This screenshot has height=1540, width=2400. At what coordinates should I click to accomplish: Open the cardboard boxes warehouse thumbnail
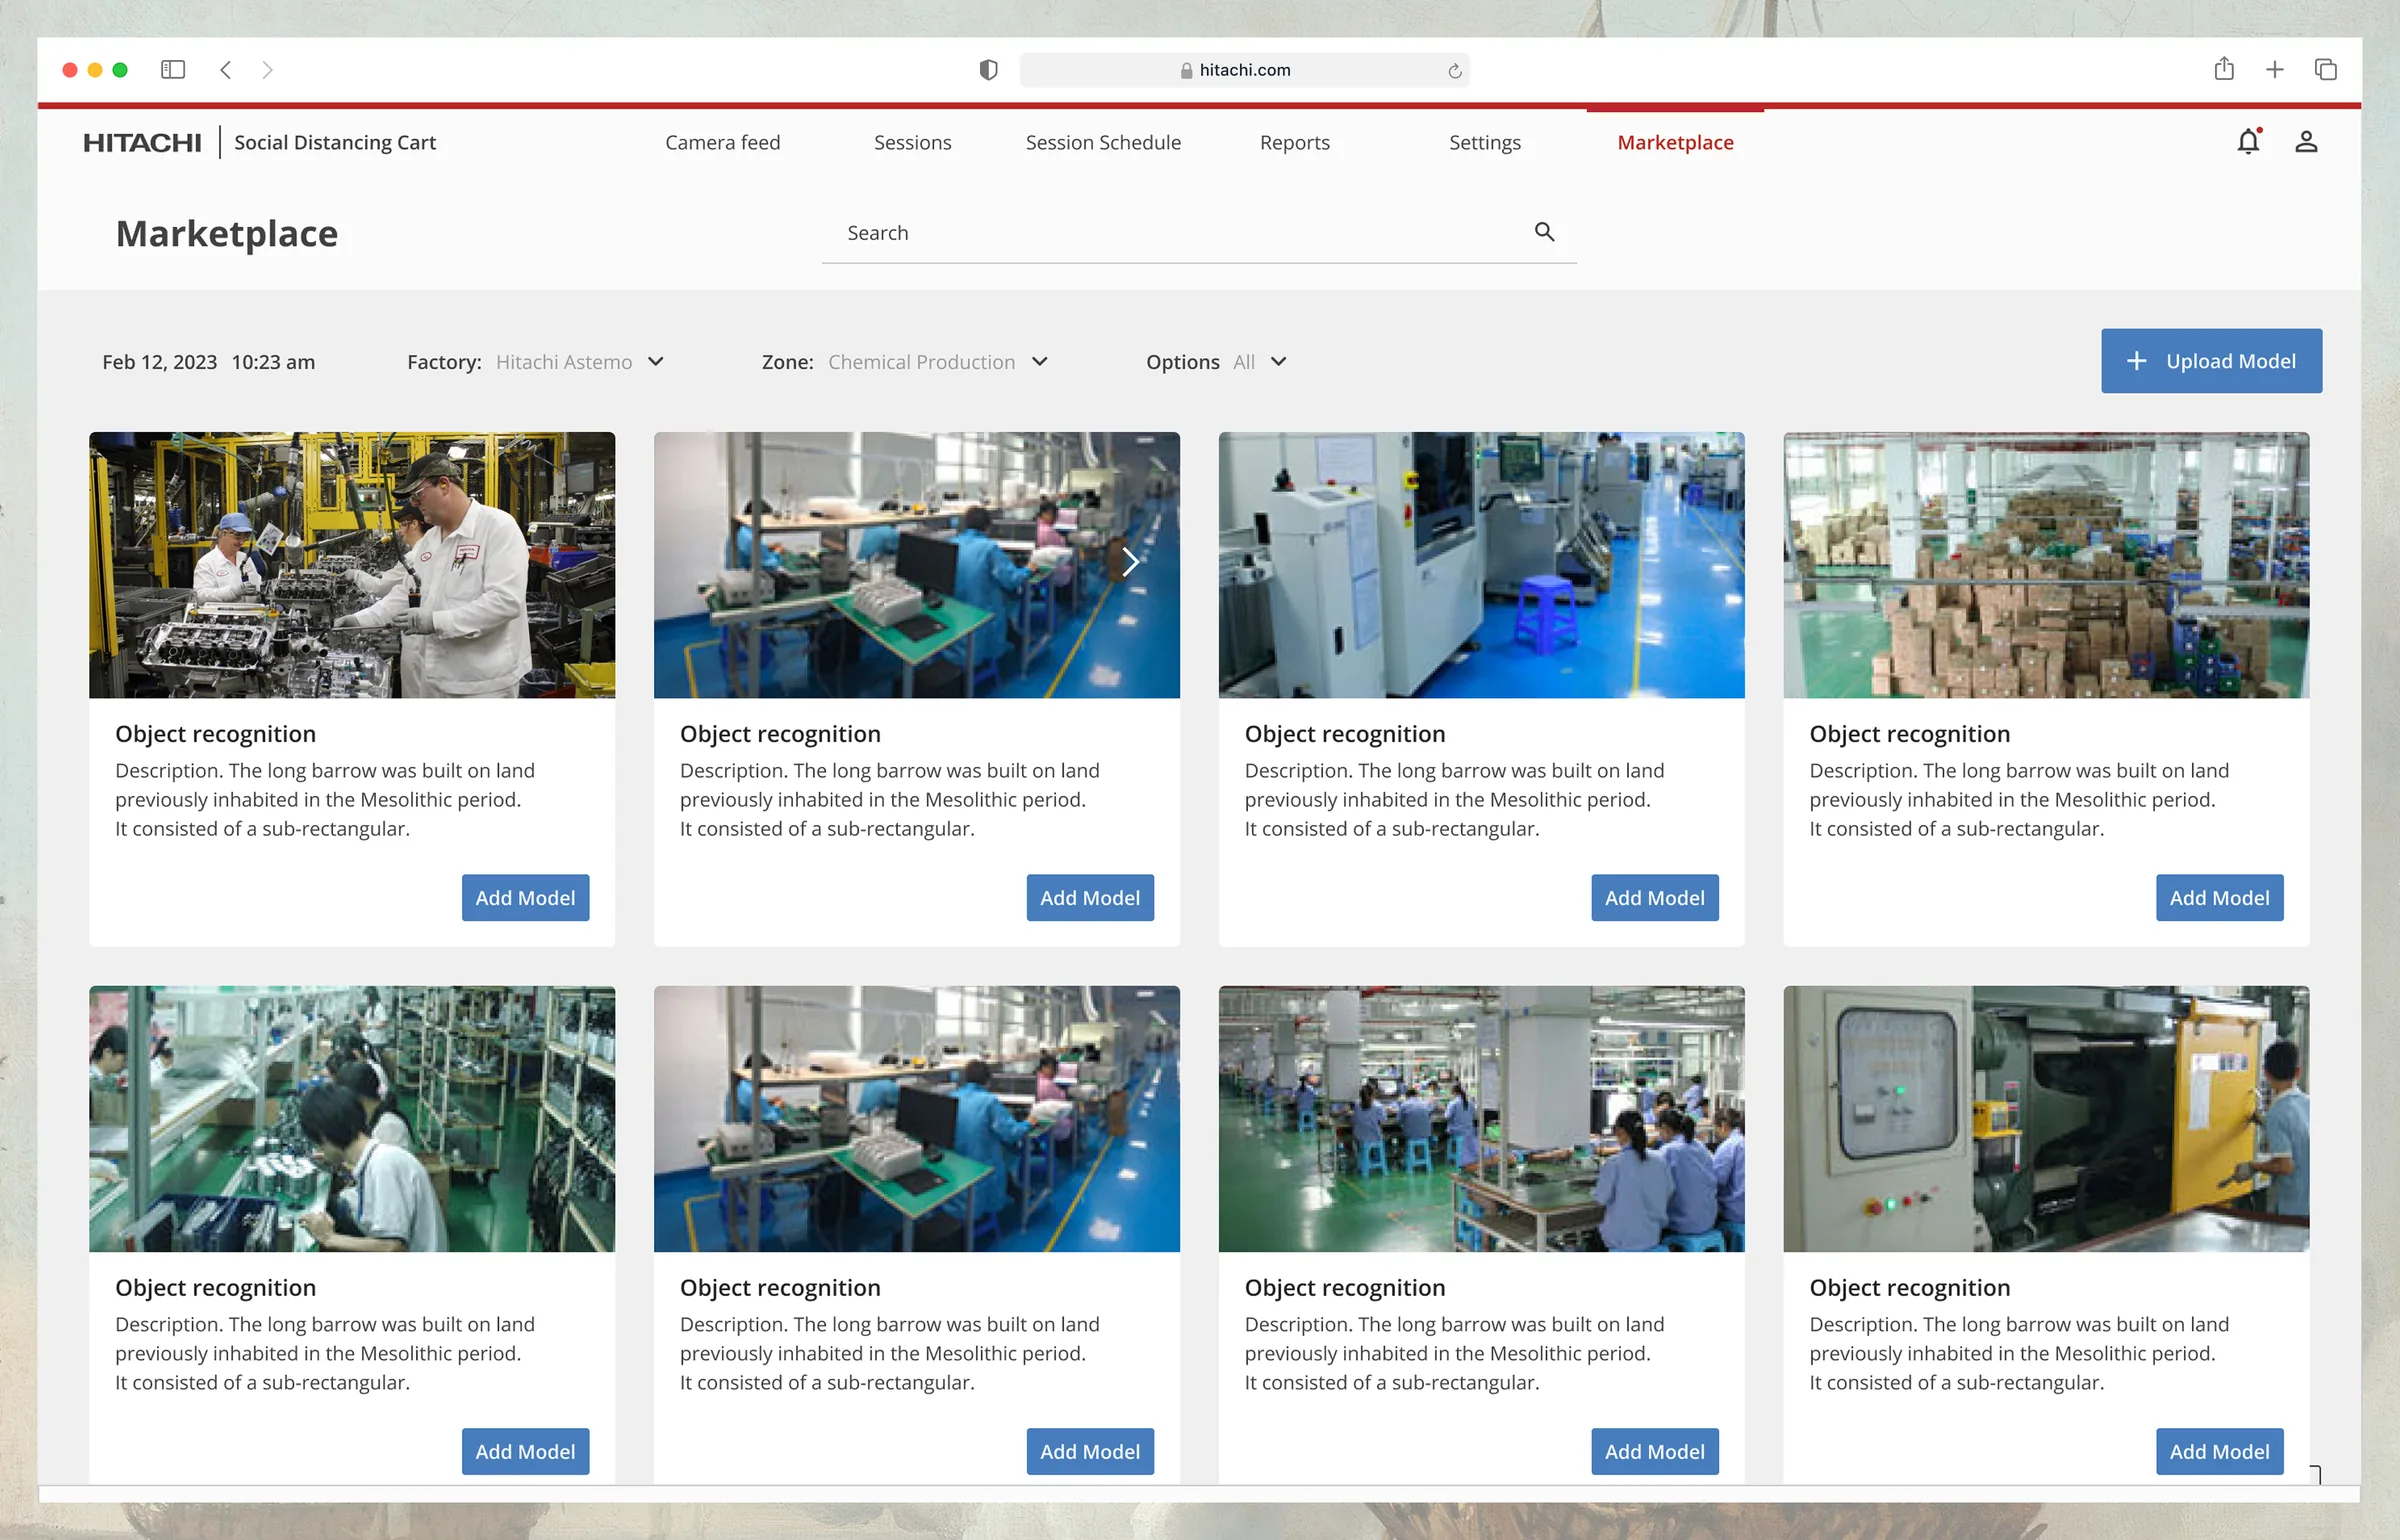[2046, 565]
